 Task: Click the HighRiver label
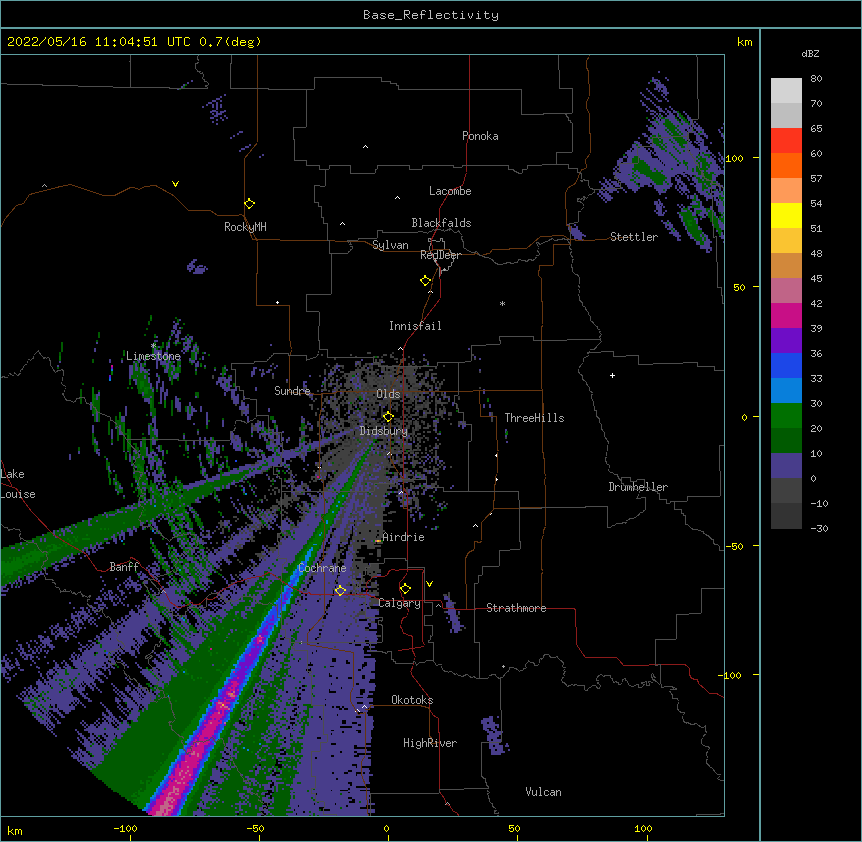[430, 743]
